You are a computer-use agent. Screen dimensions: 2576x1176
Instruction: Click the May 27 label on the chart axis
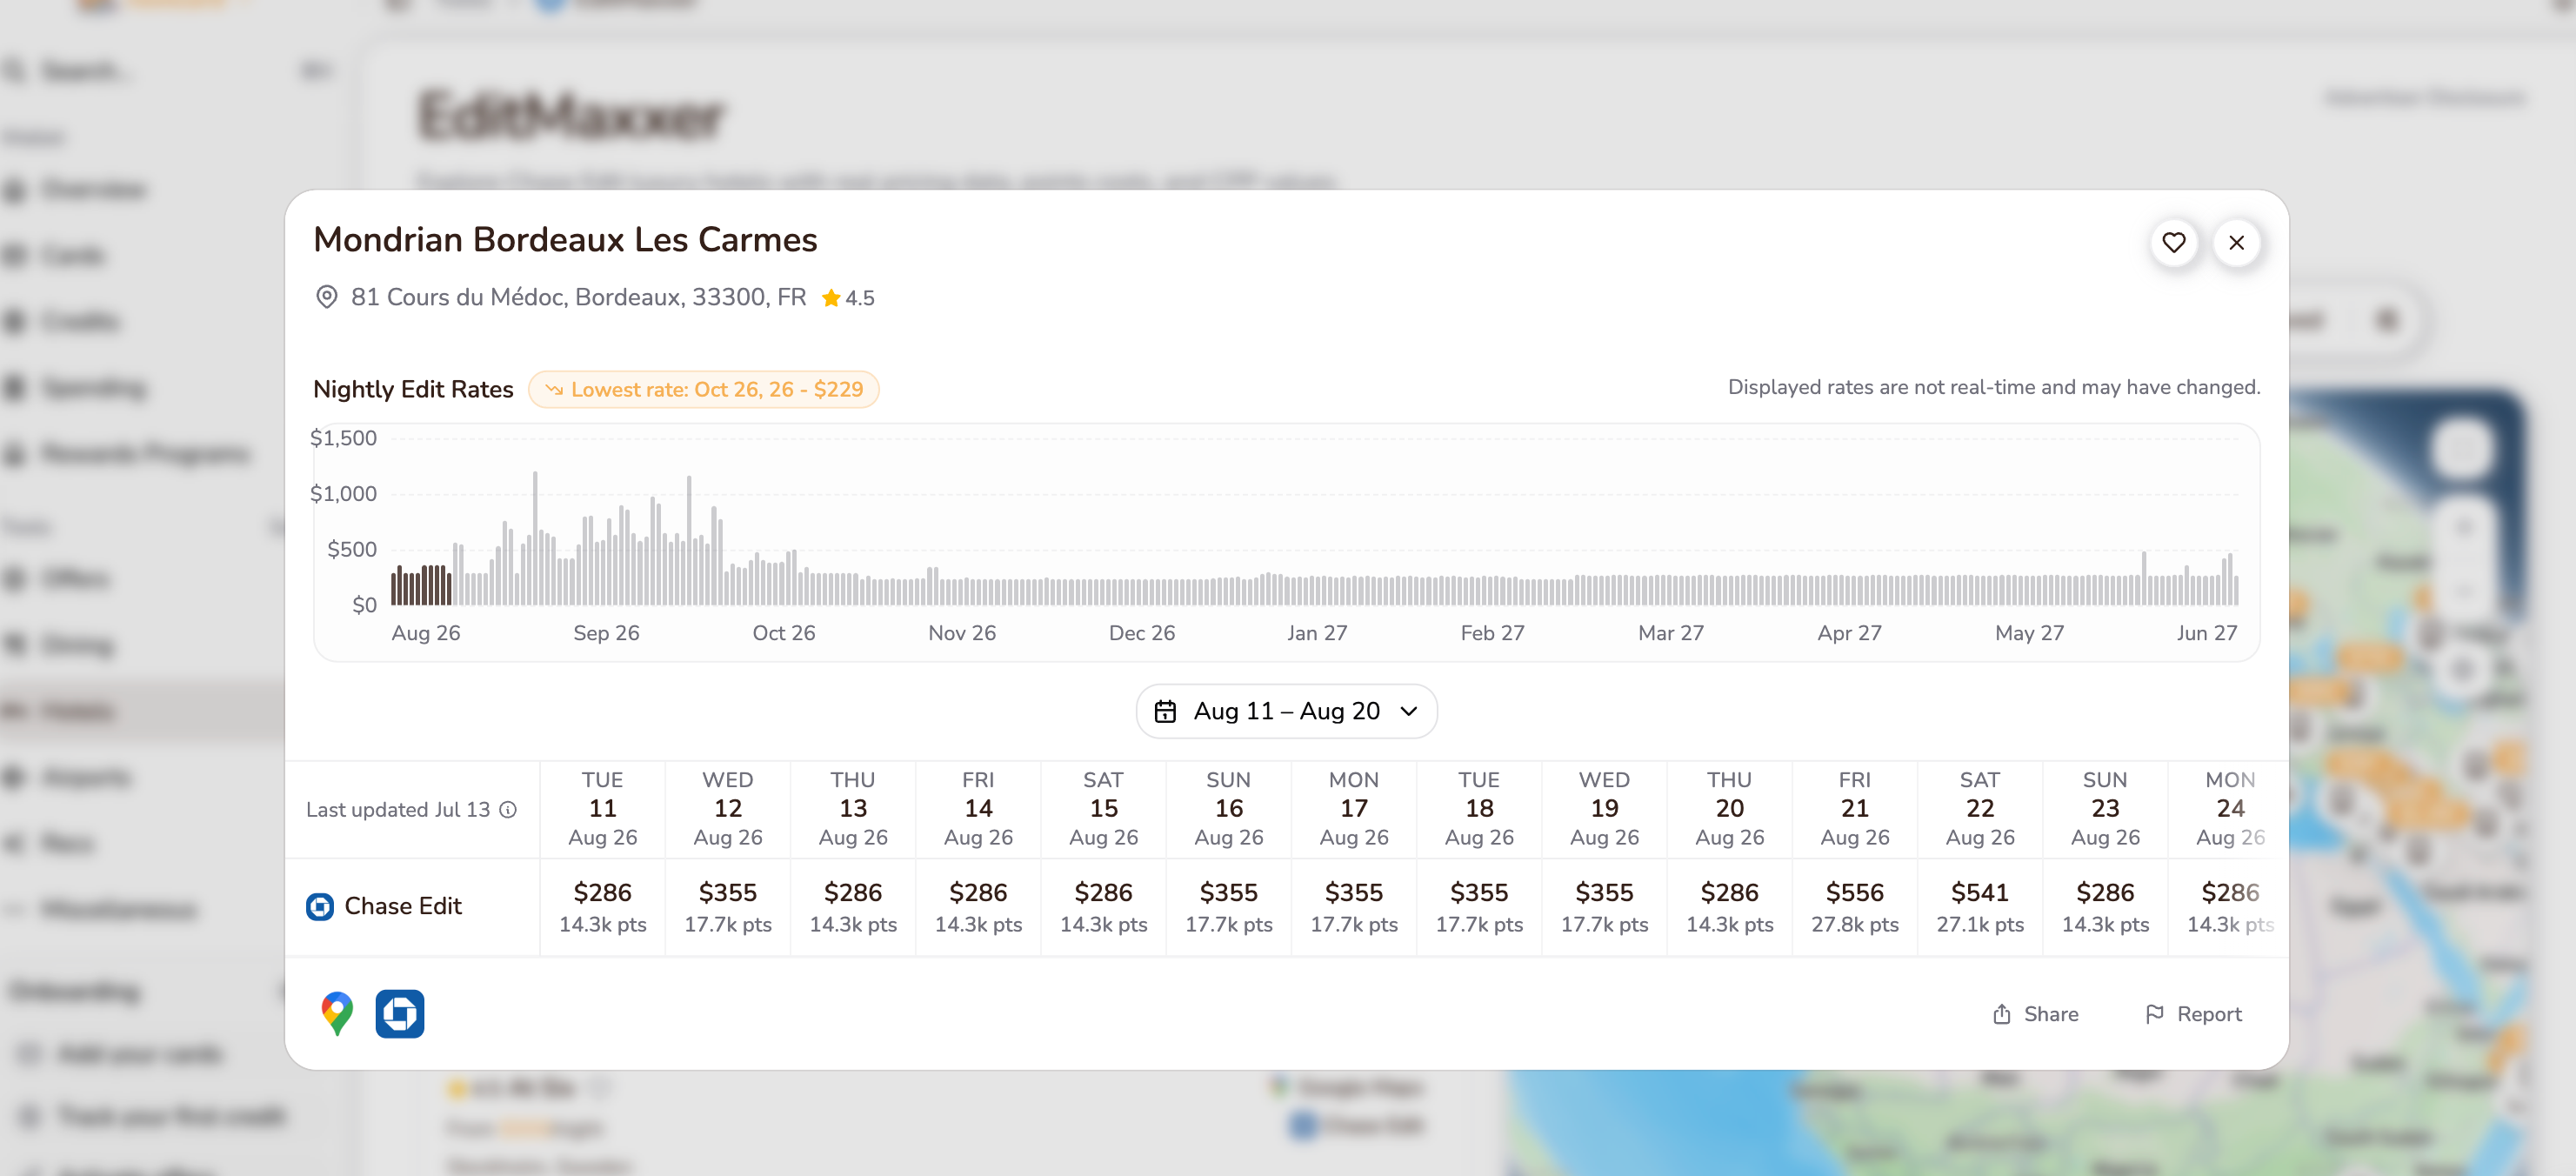pos(2029,633)
